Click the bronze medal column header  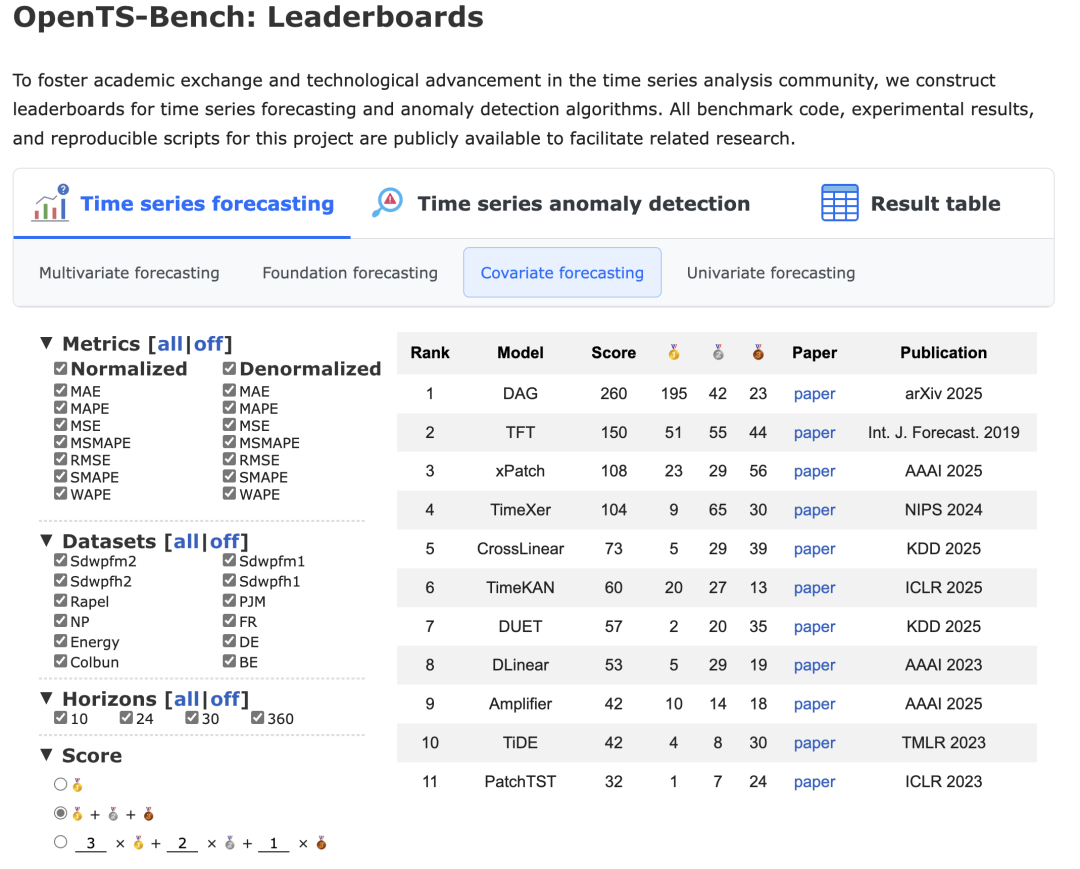point(758,353)
